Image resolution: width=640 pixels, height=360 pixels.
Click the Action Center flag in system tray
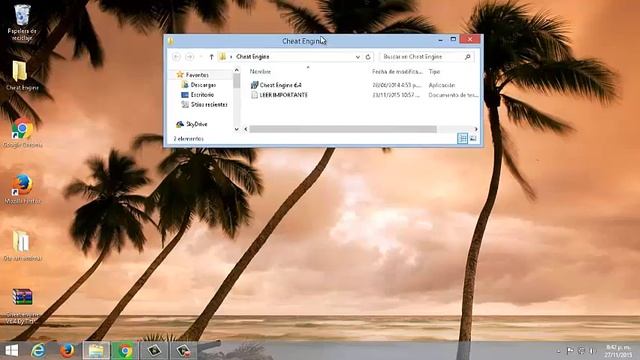tap(570, 351)
